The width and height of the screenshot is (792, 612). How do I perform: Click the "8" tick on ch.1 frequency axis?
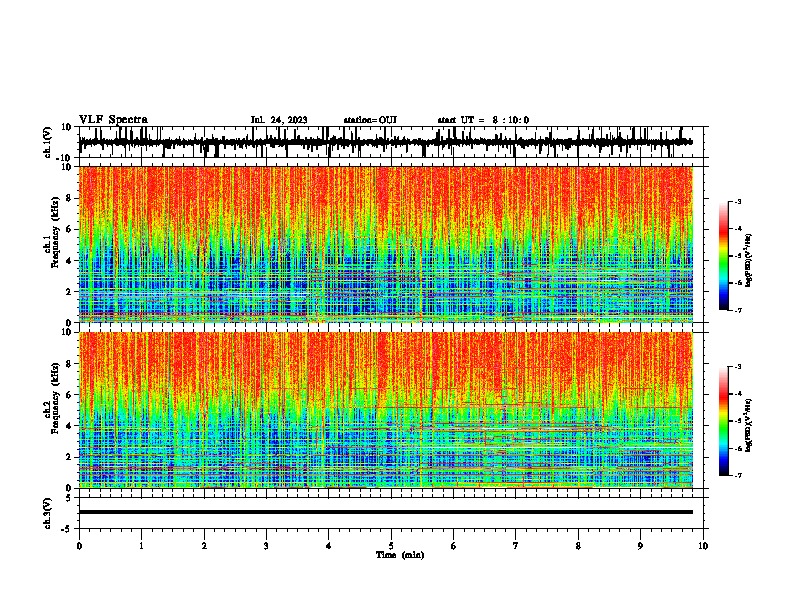click(69, 198)
